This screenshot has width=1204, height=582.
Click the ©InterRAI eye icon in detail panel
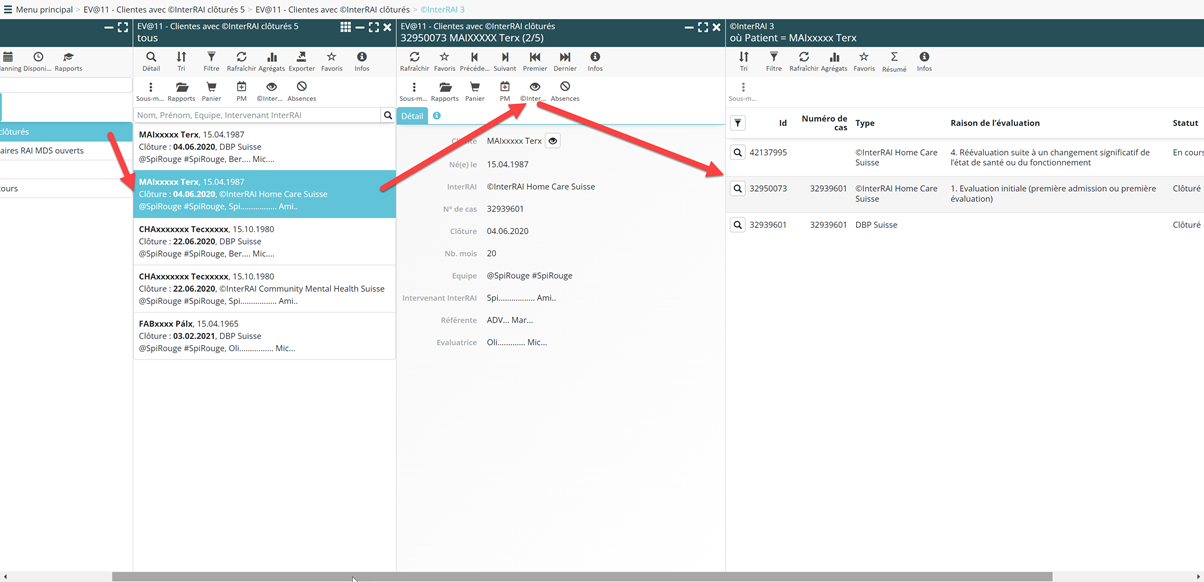(535, 88)
